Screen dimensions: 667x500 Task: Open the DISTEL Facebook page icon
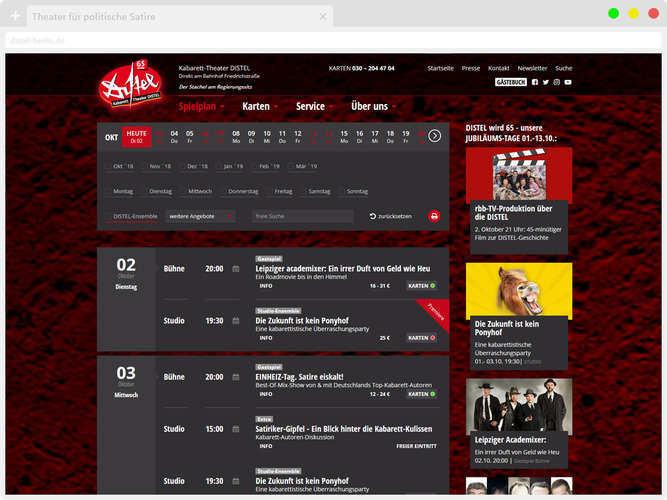pos(535,82)
